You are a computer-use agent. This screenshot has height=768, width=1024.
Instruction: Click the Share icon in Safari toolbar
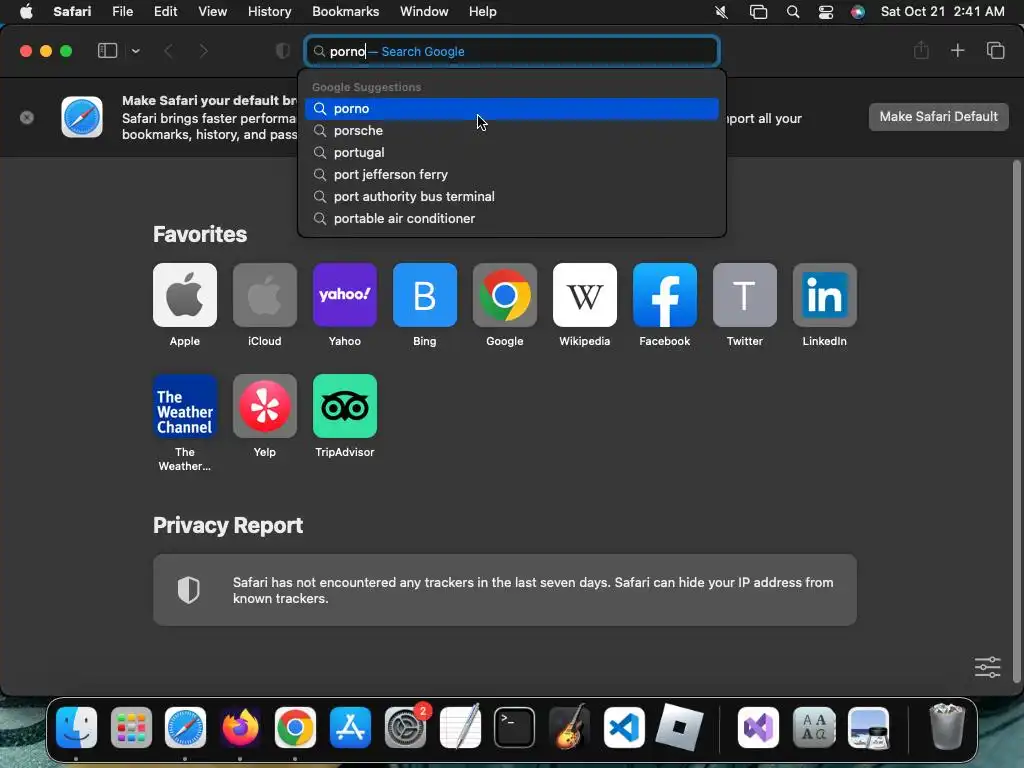pos(921,50)
